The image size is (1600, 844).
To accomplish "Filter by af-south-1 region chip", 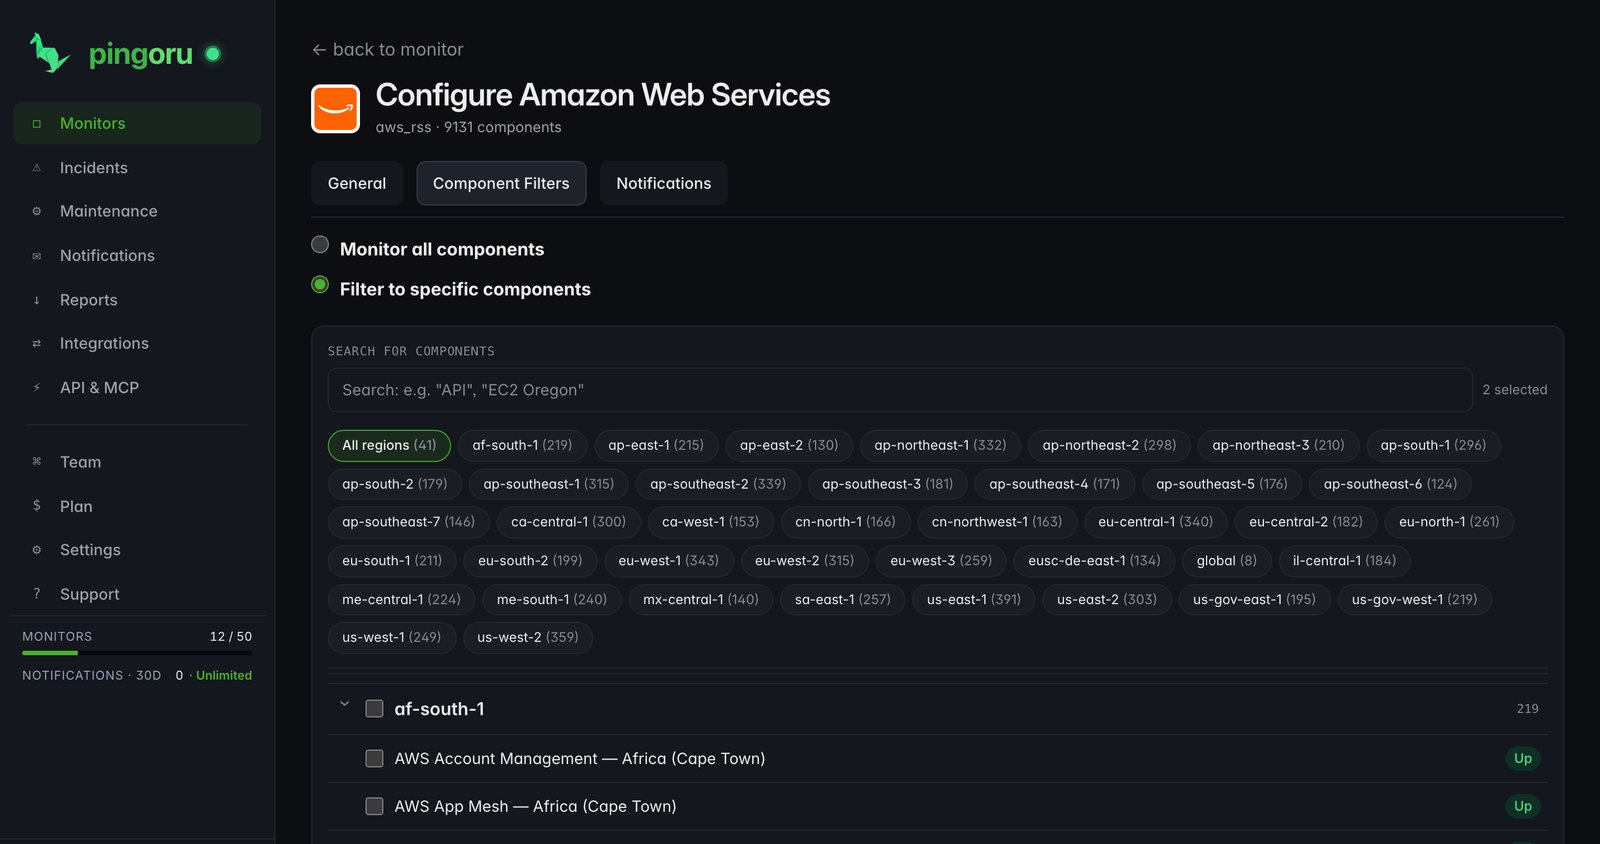I will (522, 445).
